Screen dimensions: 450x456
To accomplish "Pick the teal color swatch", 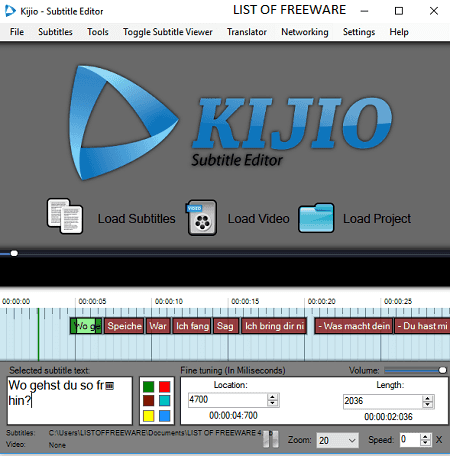I will tap(164, 401).
